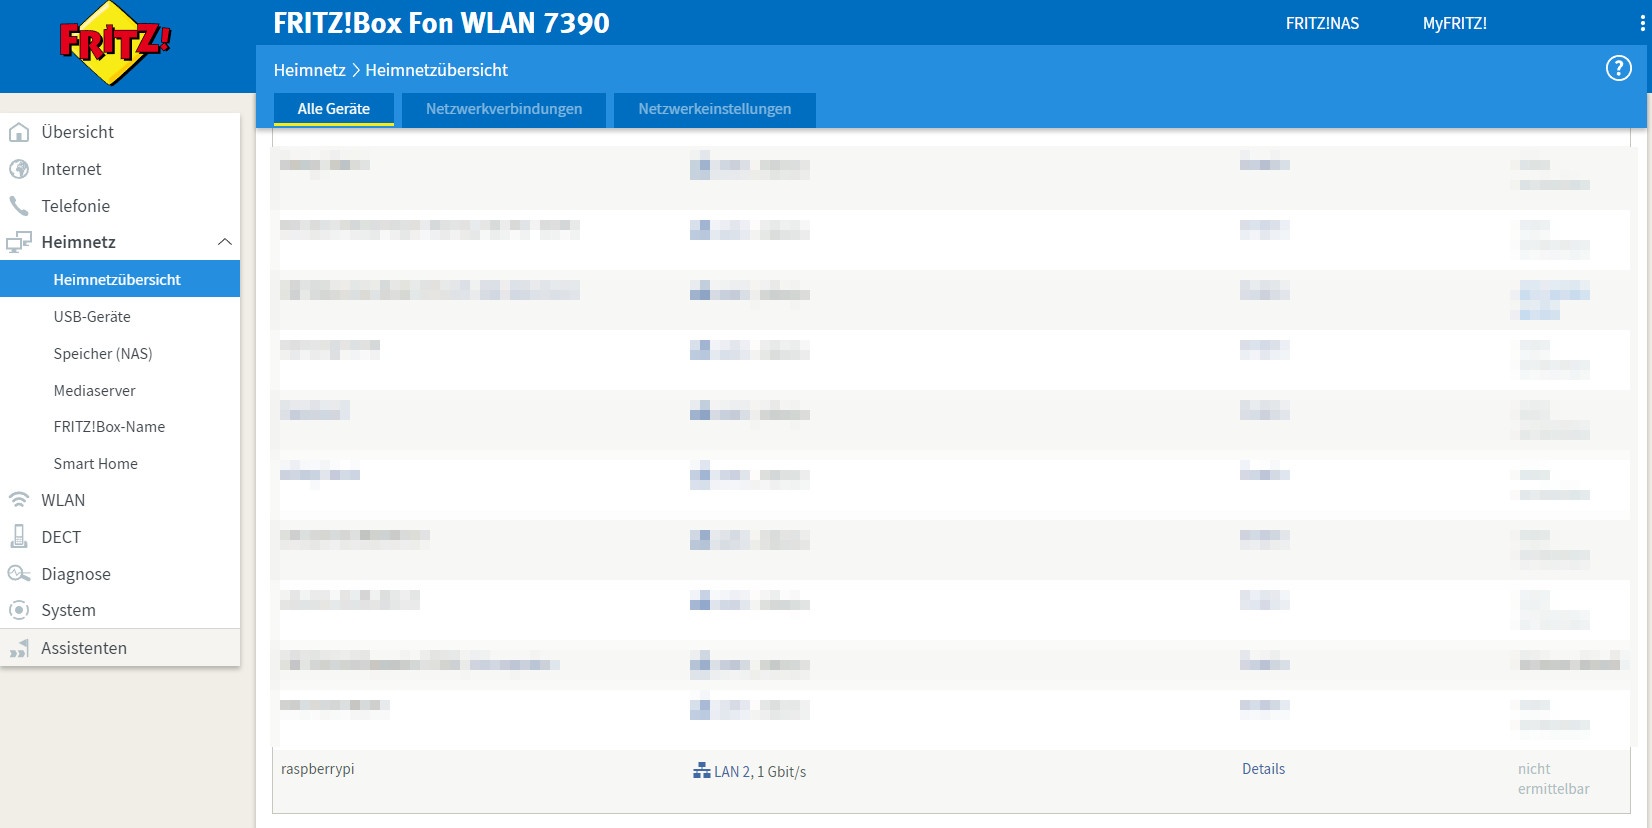The height and width of the screenshot is (828, 1652).
Task: Click the Heimnetz breadcrumb link
Action: pyautogui.click(x=310, y=70)
